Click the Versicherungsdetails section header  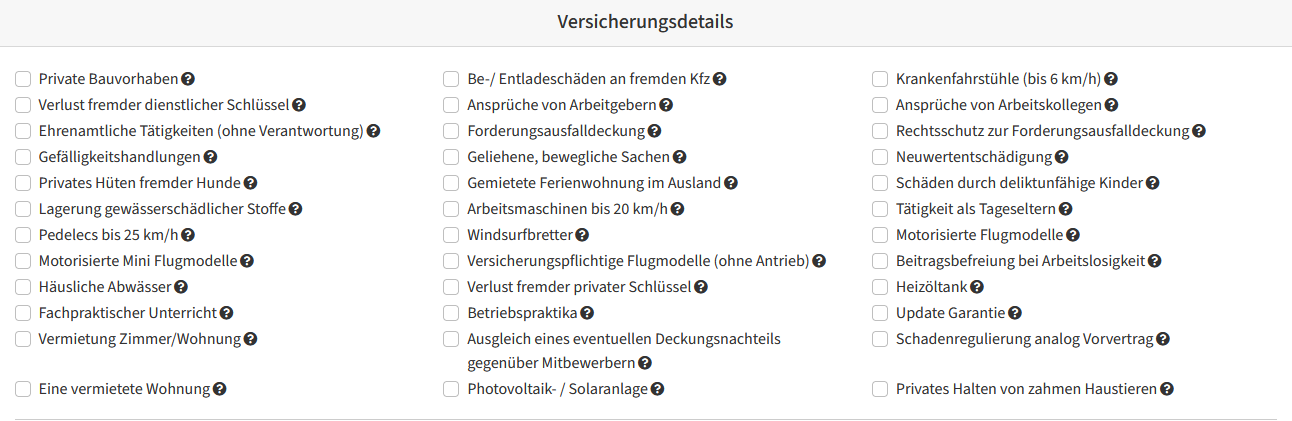coord(646,22)
